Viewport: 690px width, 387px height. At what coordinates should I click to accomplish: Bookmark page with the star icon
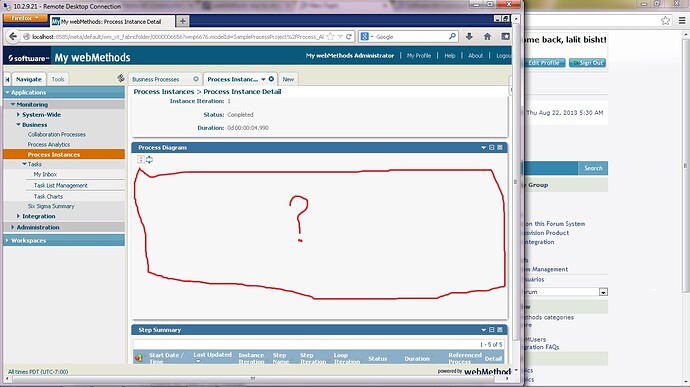[x=330, y=37]
